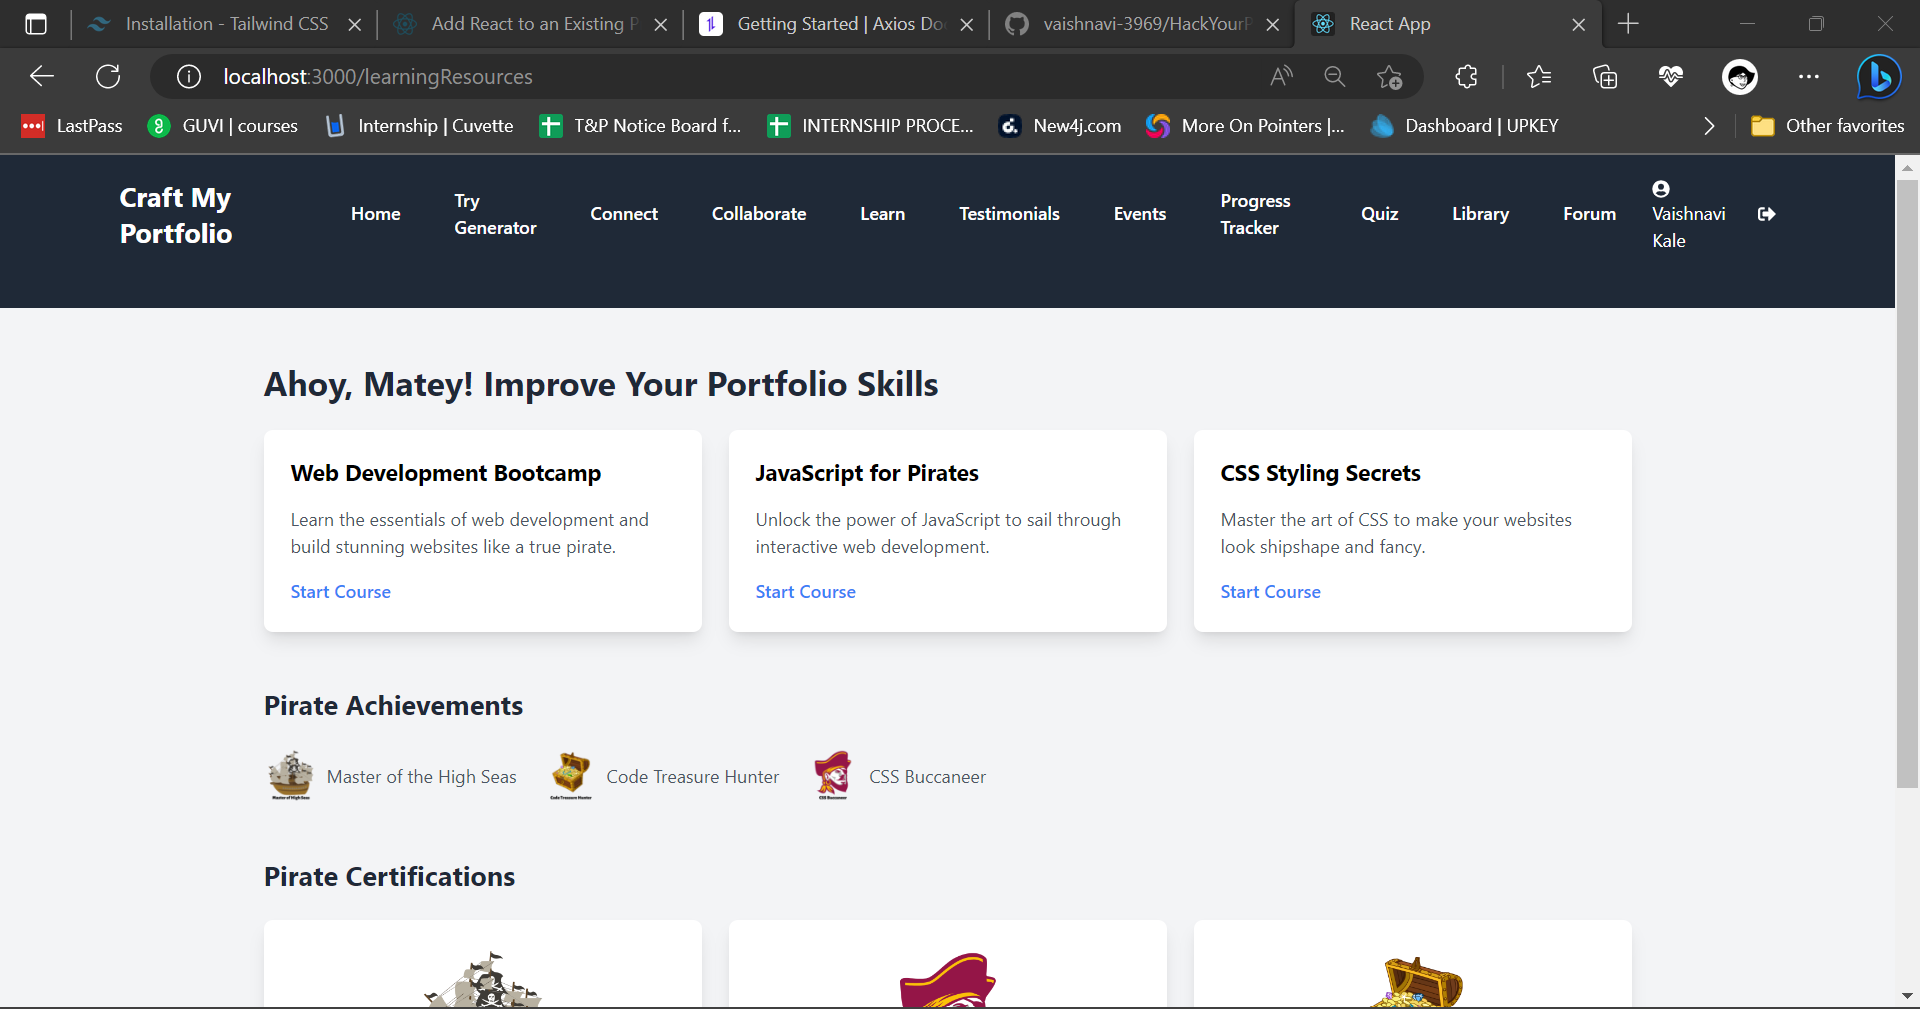Click CSS Buccaneer pirate badge

tap(833, 776)
